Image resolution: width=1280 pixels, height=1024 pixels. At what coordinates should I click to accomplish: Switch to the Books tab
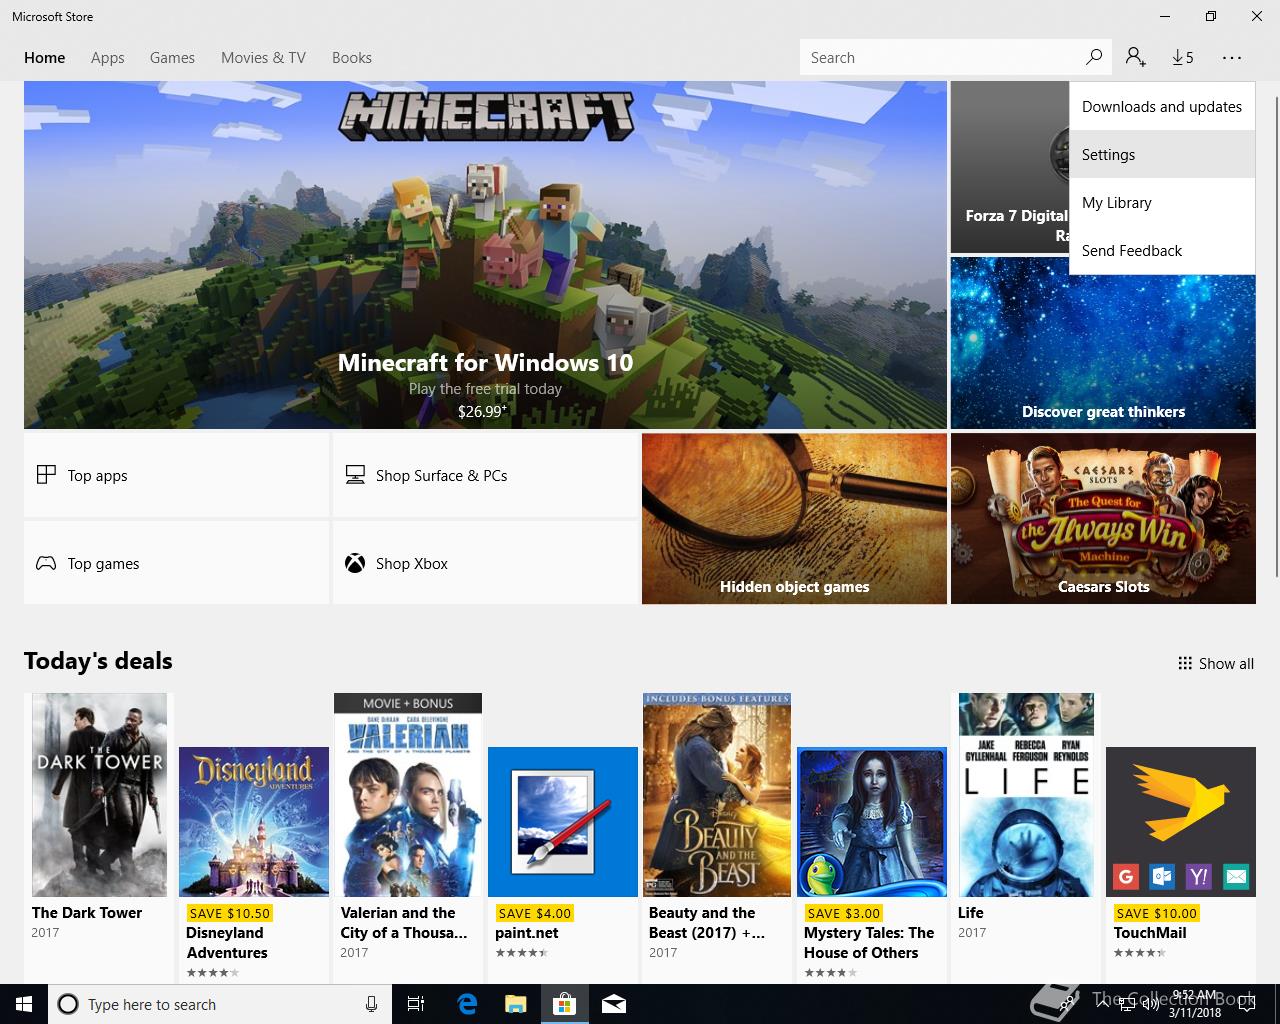point(352,57)
